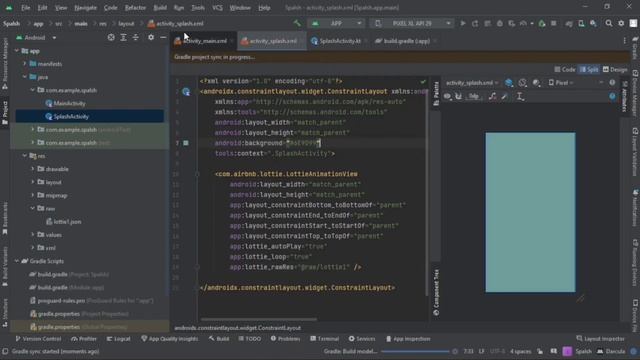Click the Guidelines icon in the designer toolbar
This screenshot has width=640, height=360.
[x=520, y=96]
